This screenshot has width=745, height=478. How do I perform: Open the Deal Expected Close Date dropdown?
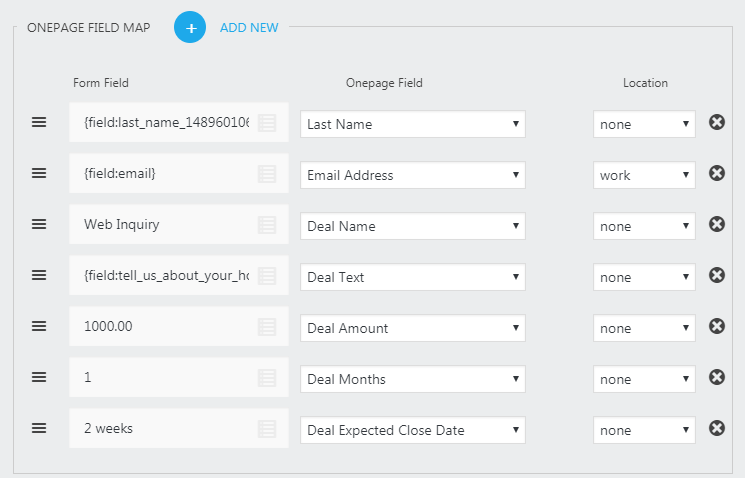coord(412,430)
